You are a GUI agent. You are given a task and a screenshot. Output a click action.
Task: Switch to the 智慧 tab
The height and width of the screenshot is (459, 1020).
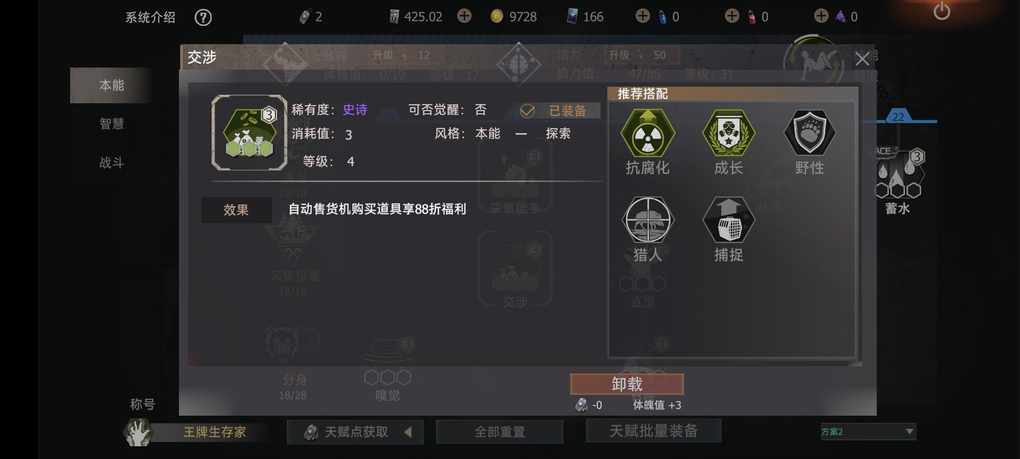coord(111,124)
